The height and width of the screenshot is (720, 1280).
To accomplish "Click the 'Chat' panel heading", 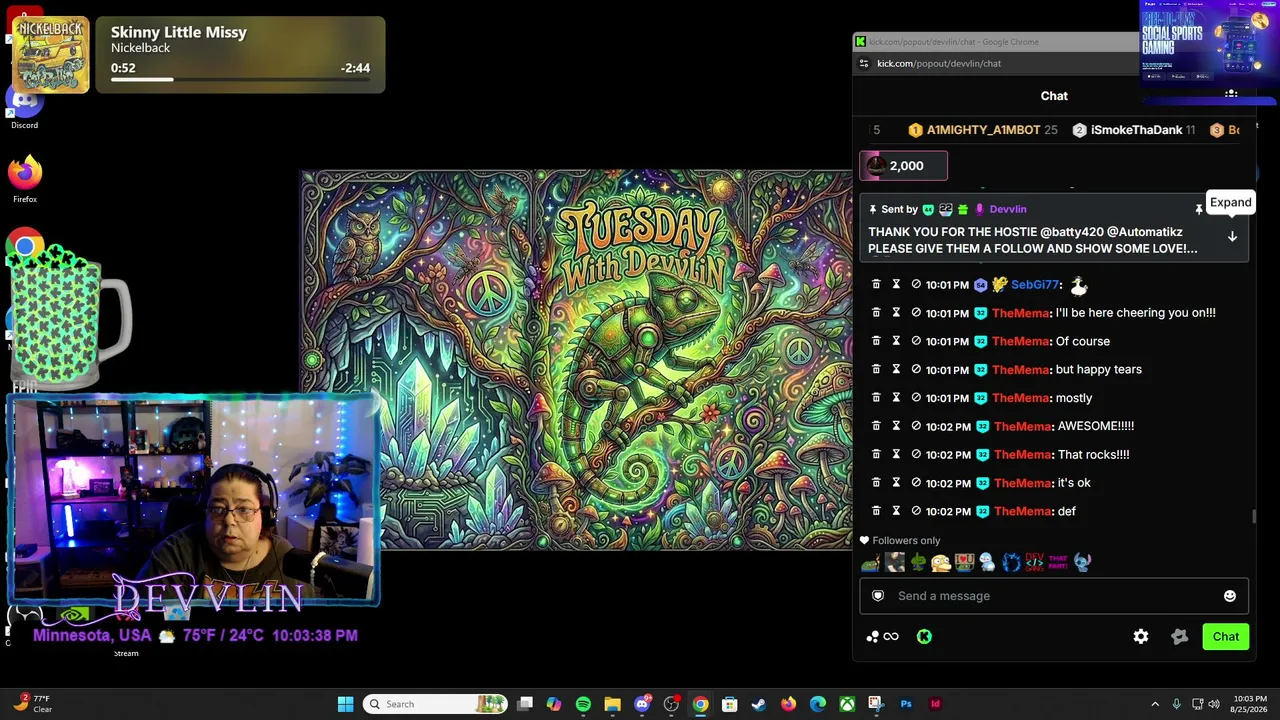I will (1054, 96).
